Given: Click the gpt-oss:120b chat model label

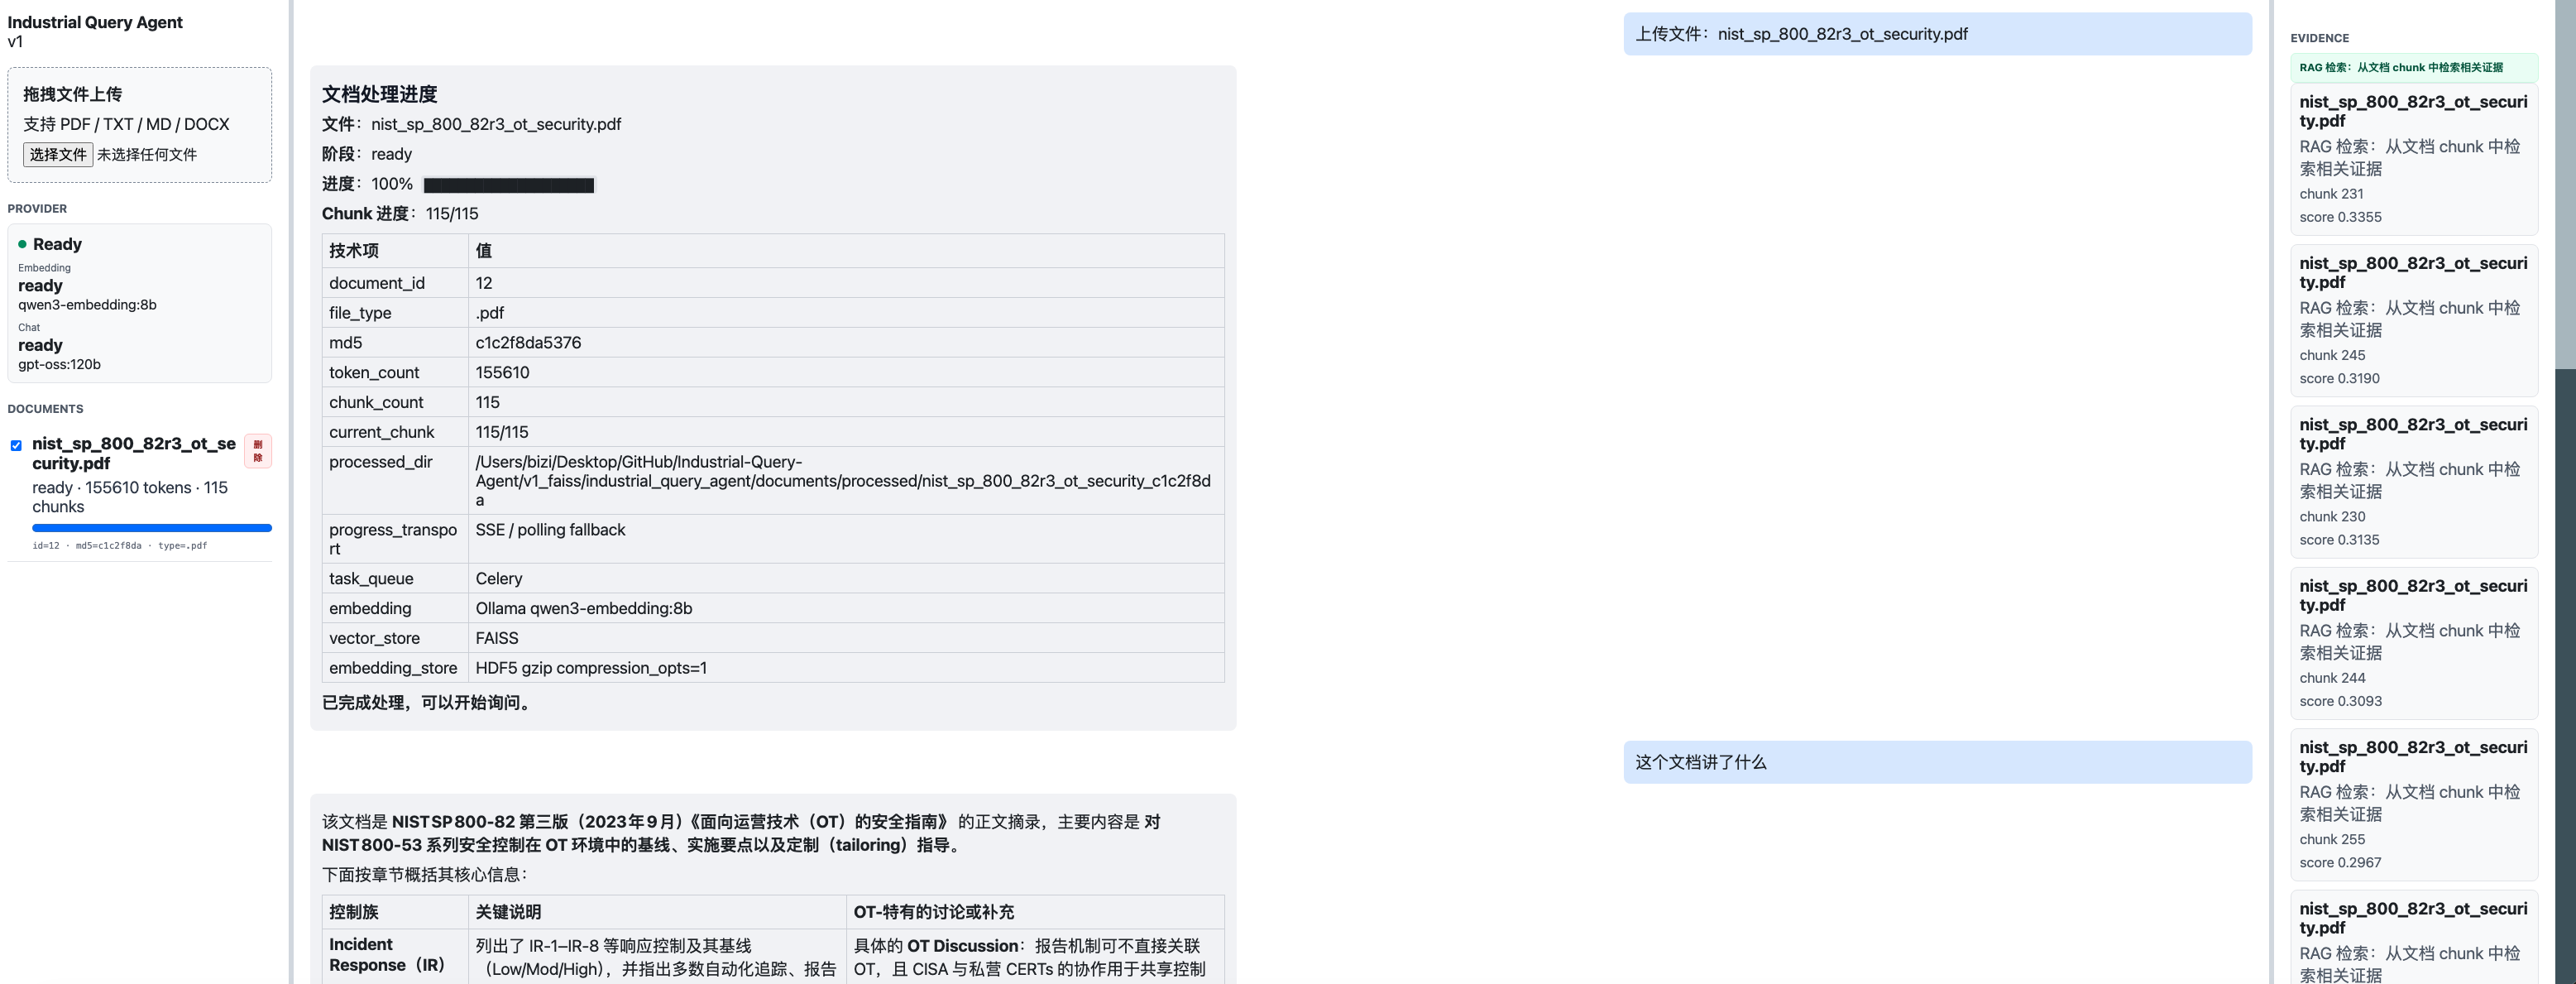Looking at the screenshot, I should pyautogui.click(x=59, y=364).
